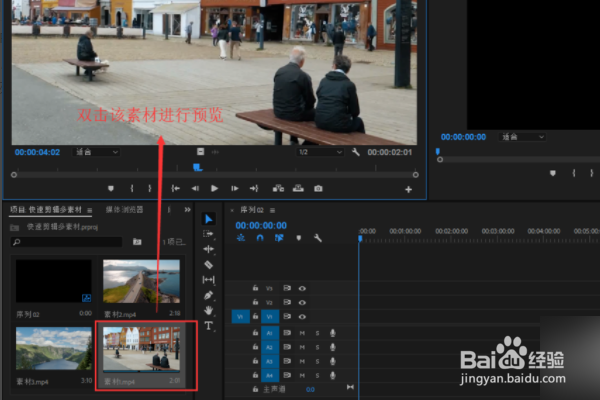
Task: Open Source monitor zoom level dropdown
Action: coord(96,152)
